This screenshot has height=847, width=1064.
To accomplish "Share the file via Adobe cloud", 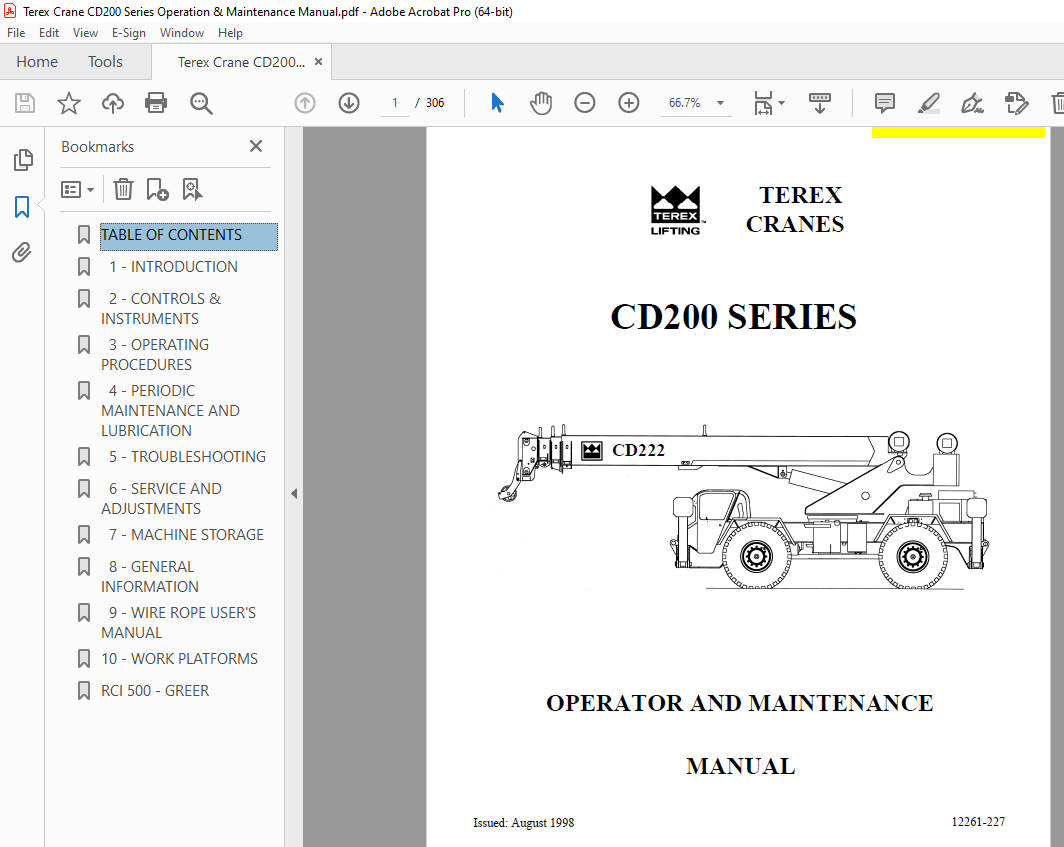I will click(112, 103).
